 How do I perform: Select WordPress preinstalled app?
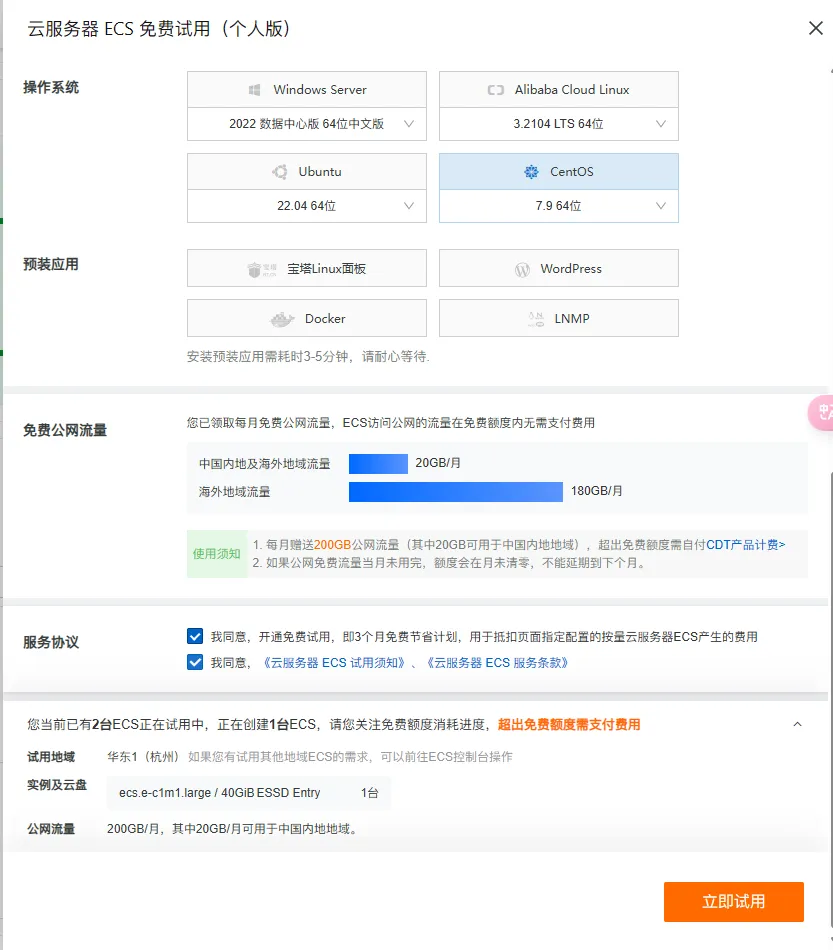(559, 268)
